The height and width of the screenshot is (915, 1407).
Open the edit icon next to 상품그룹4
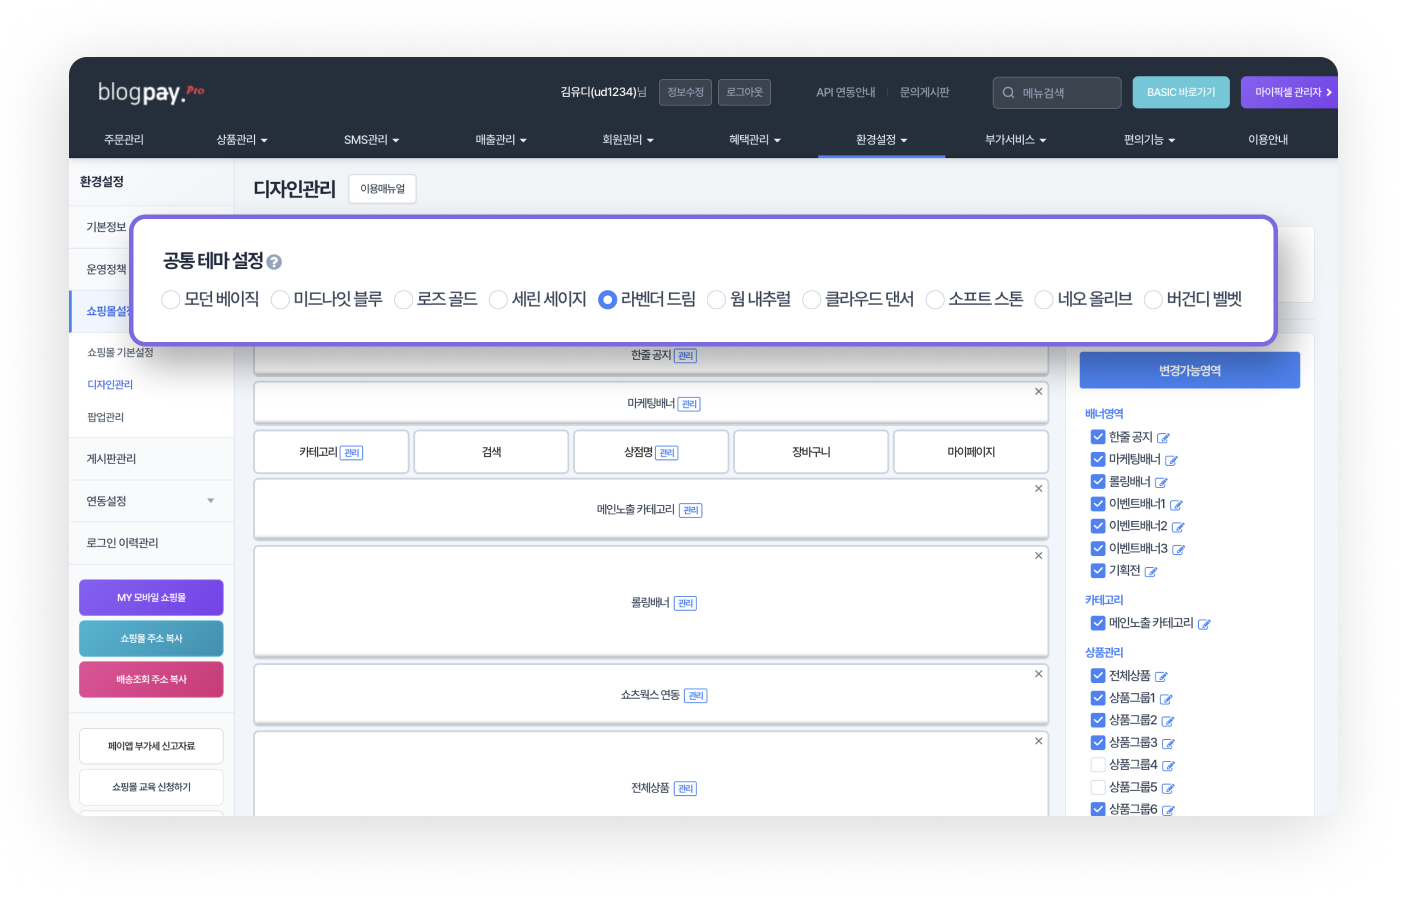click(x=1168, y=766)
